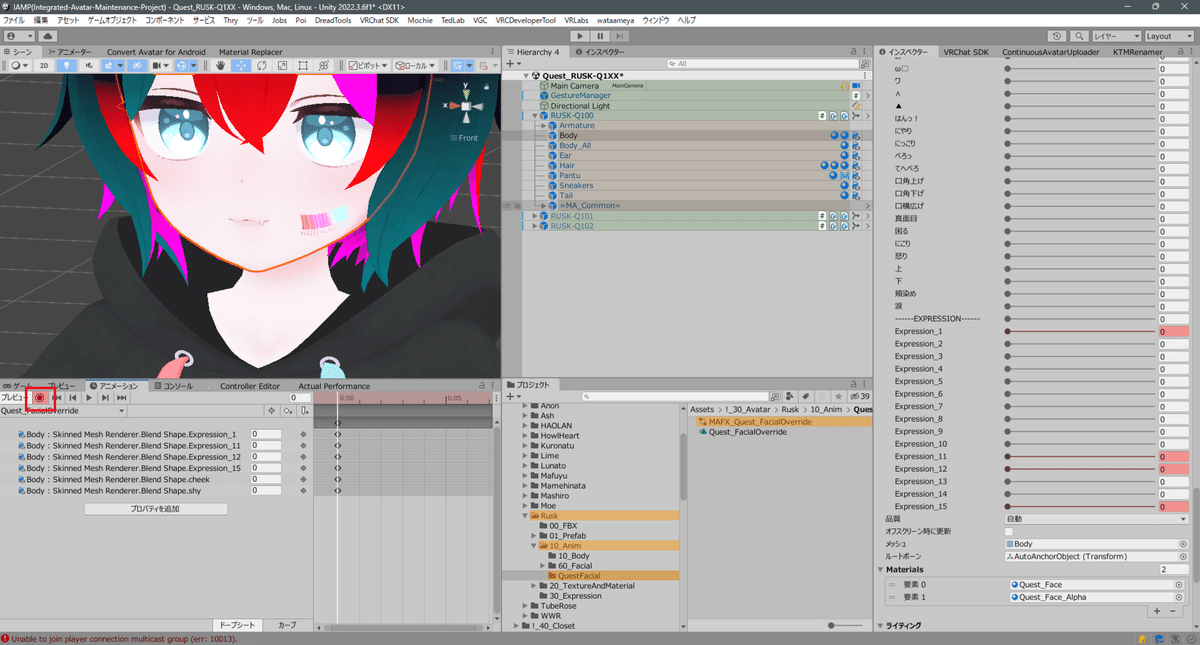Open the レイヤー layers dropdown
The width and height of the screenshot is (1200, 645).
point(1116,36)
